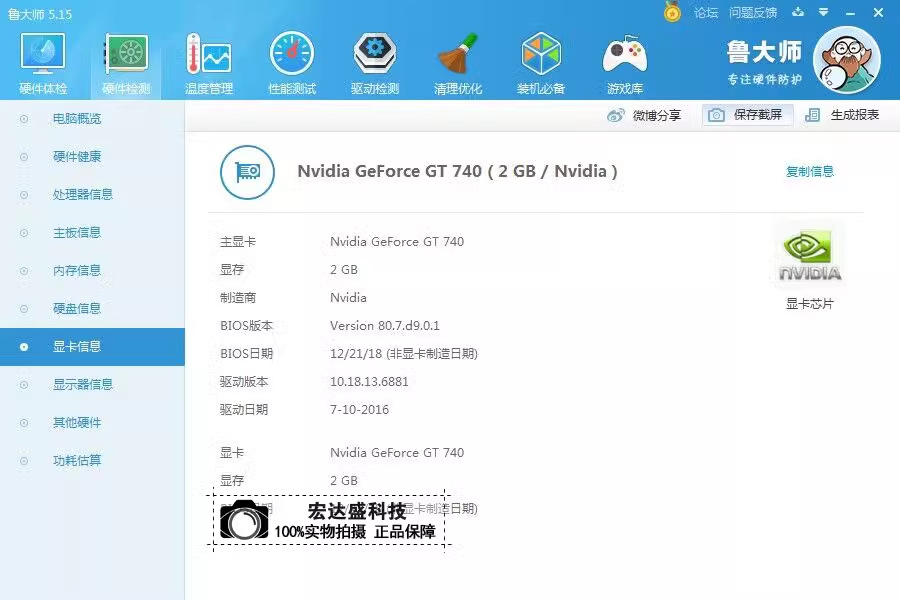Launch 性能测试 performance test
Image resolution: width=900 pixels, height=600 pixels.
(x=292, y=63)
